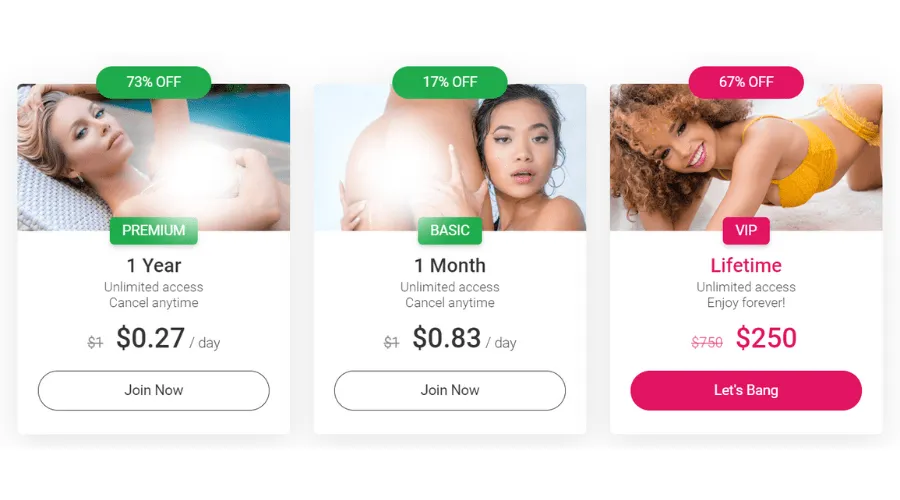Select the green PREMIUM label
The height and width of the screenshot is (500, 900).
153,231
